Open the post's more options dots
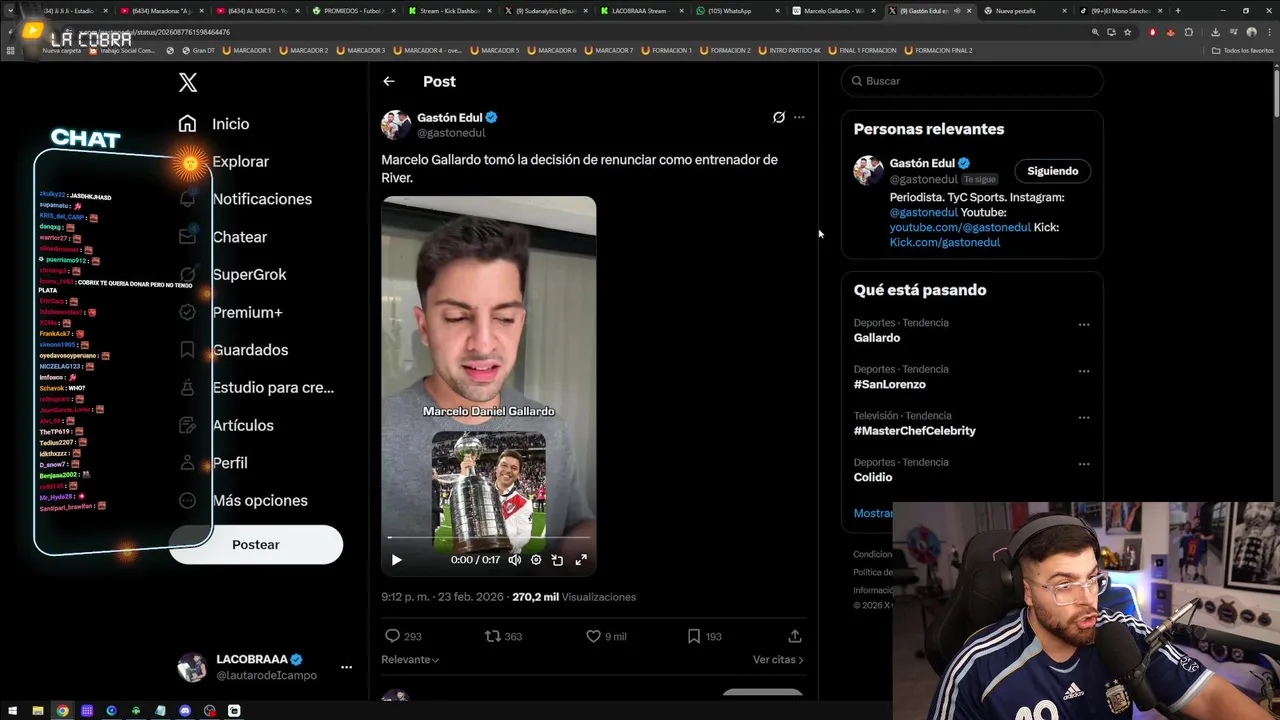This screenshot has width=1280, height=720. [x=799, y=117]
